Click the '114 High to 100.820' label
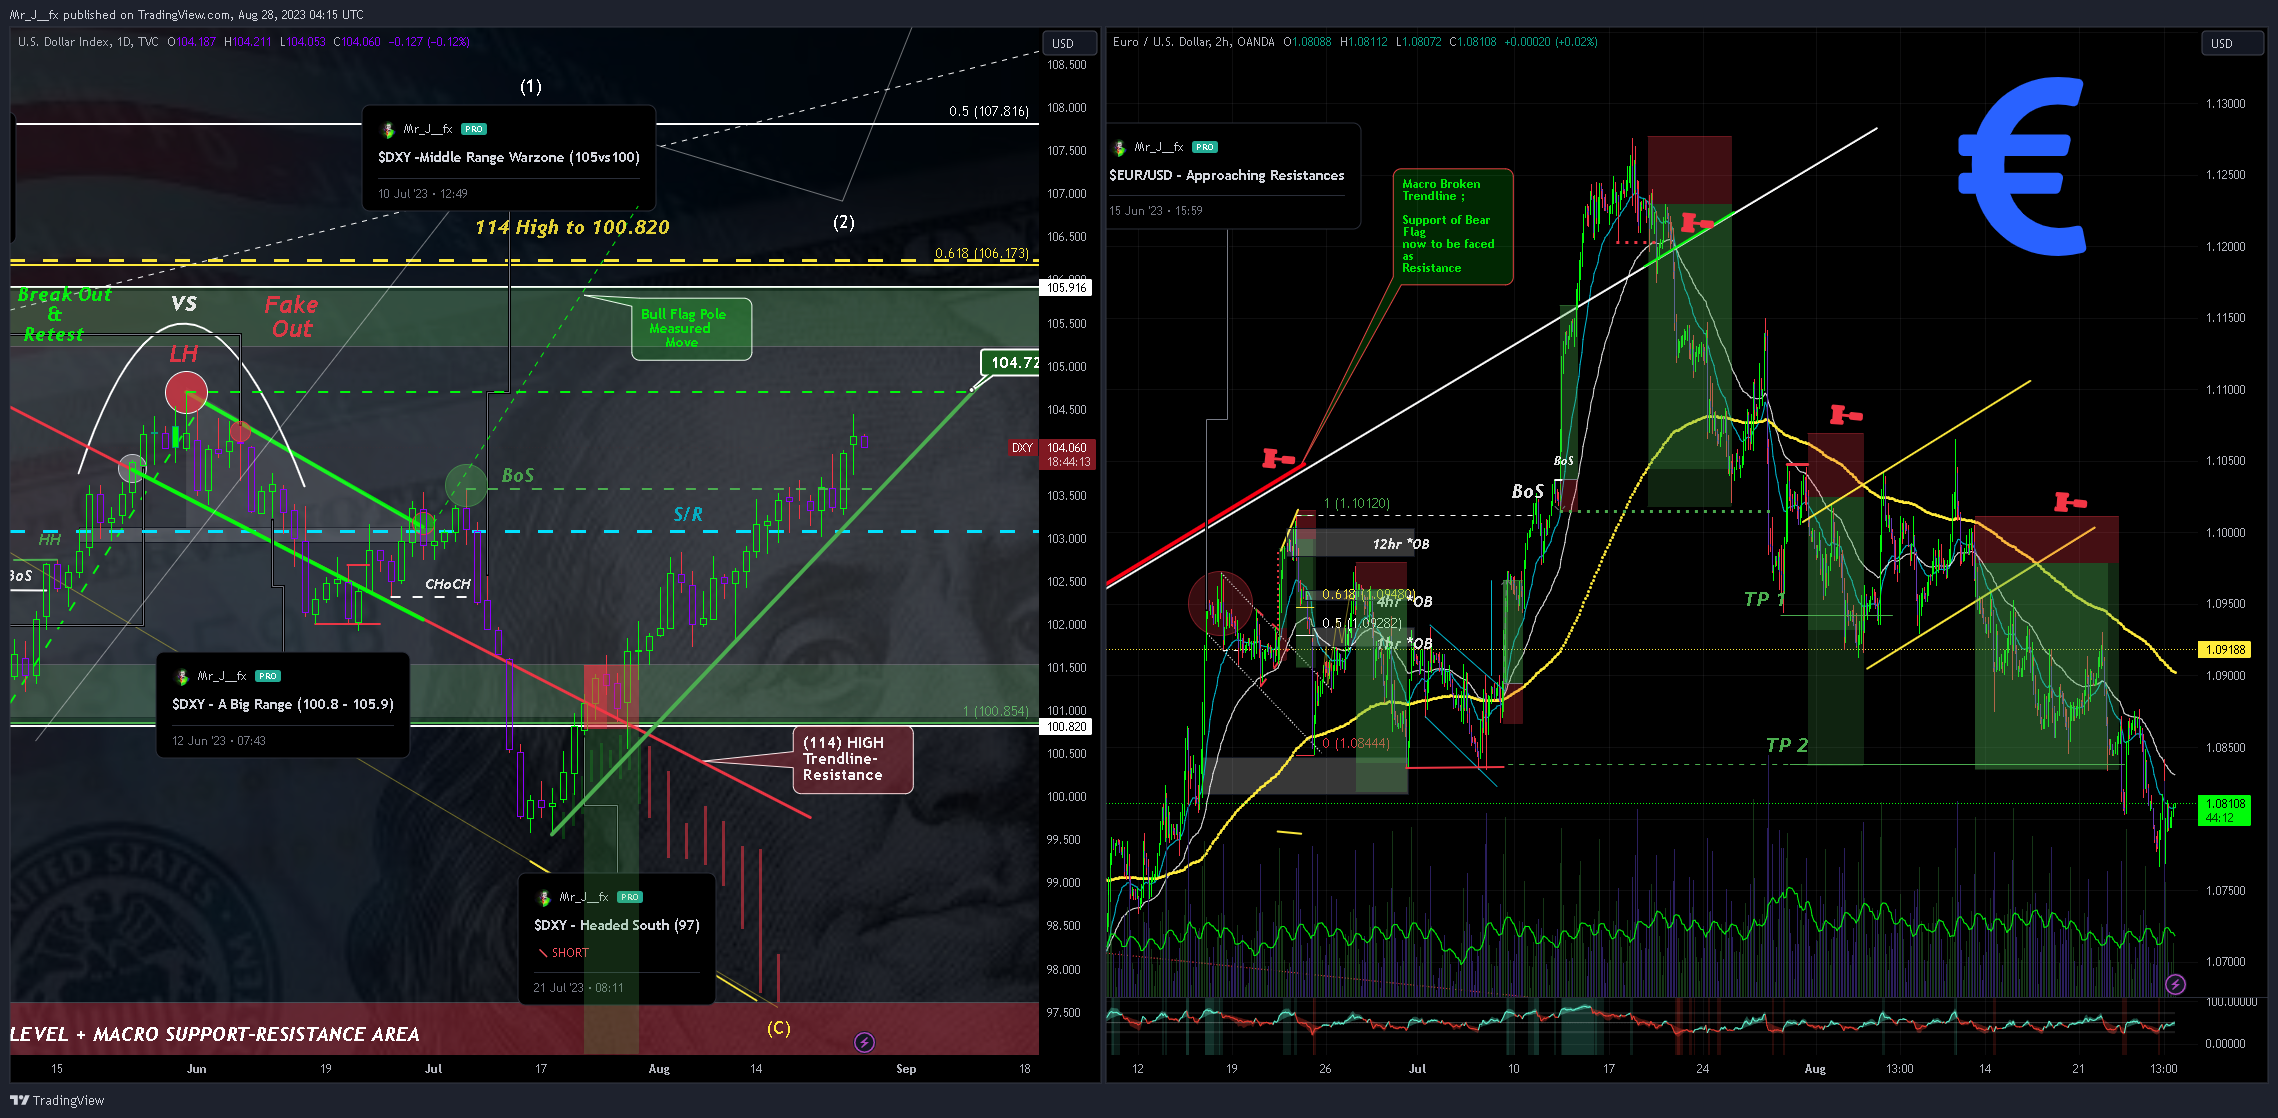This screenshot has height=1118, width=2278. [572, 227]
